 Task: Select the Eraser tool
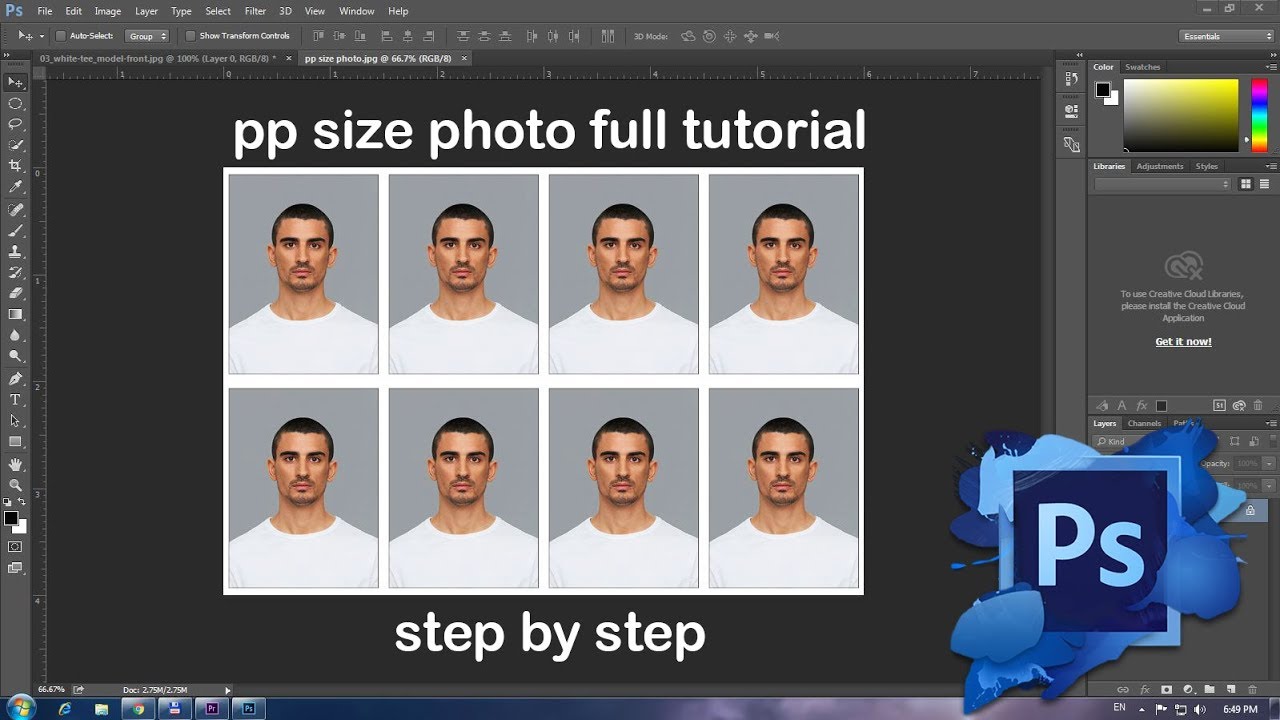tap(15, 293)
